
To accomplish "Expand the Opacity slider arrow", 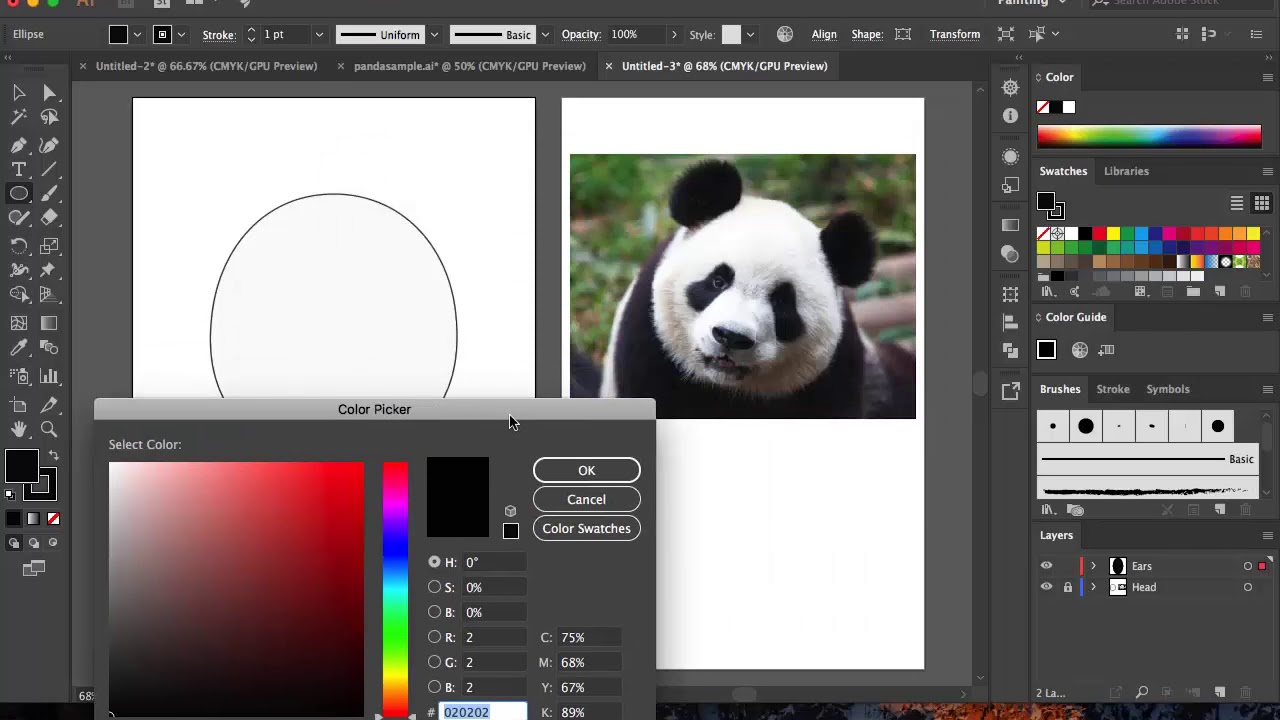I will 674,35.
